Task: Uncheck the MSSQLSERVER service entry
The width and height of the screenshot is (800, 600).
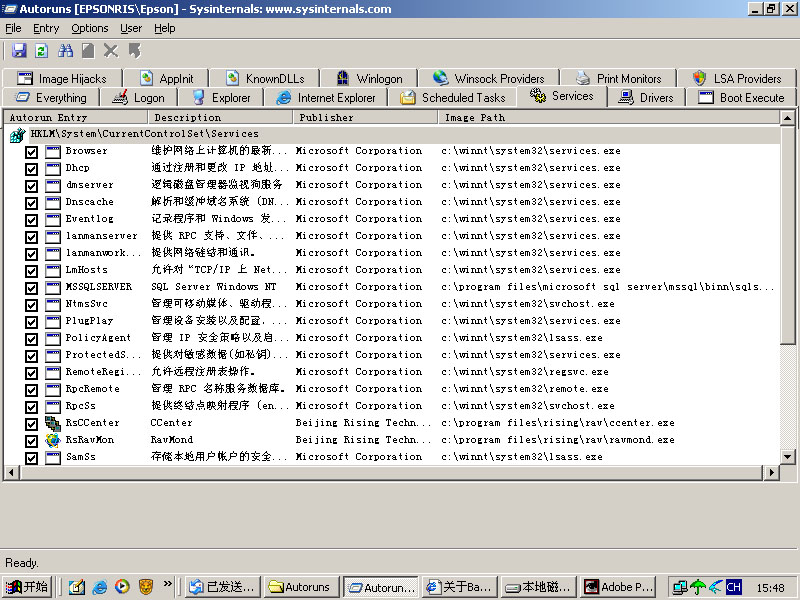Action: (31, 288)
